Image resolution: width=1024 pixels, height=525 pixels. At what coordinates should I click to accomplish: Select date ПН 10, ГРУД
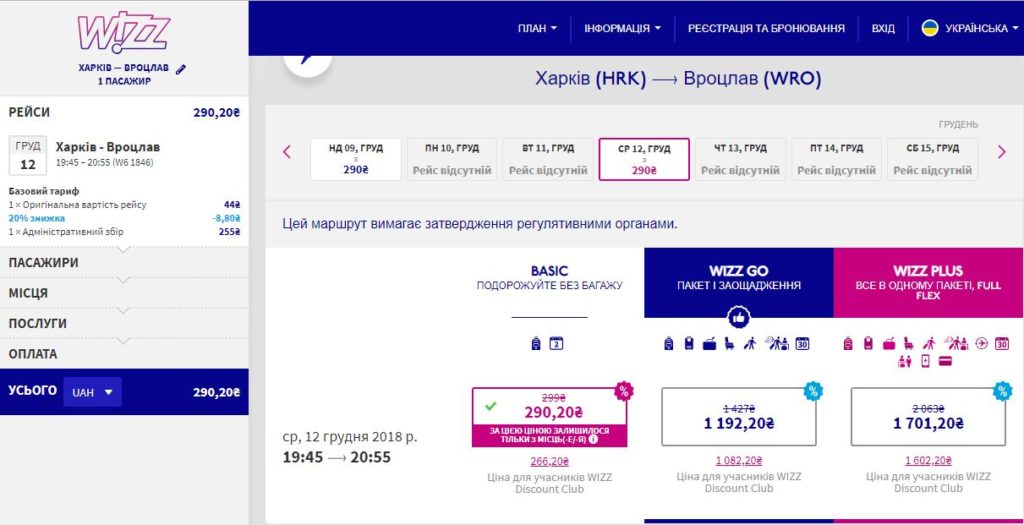click(x=452, y=159)
